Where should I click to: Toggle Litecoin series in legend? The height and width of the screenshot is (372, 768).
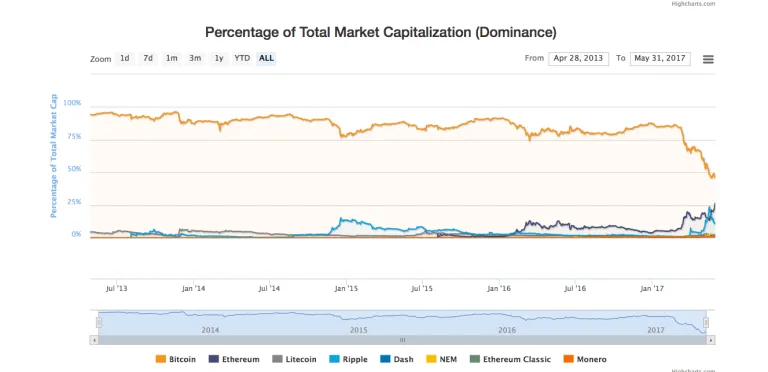[x=294, y=359]
